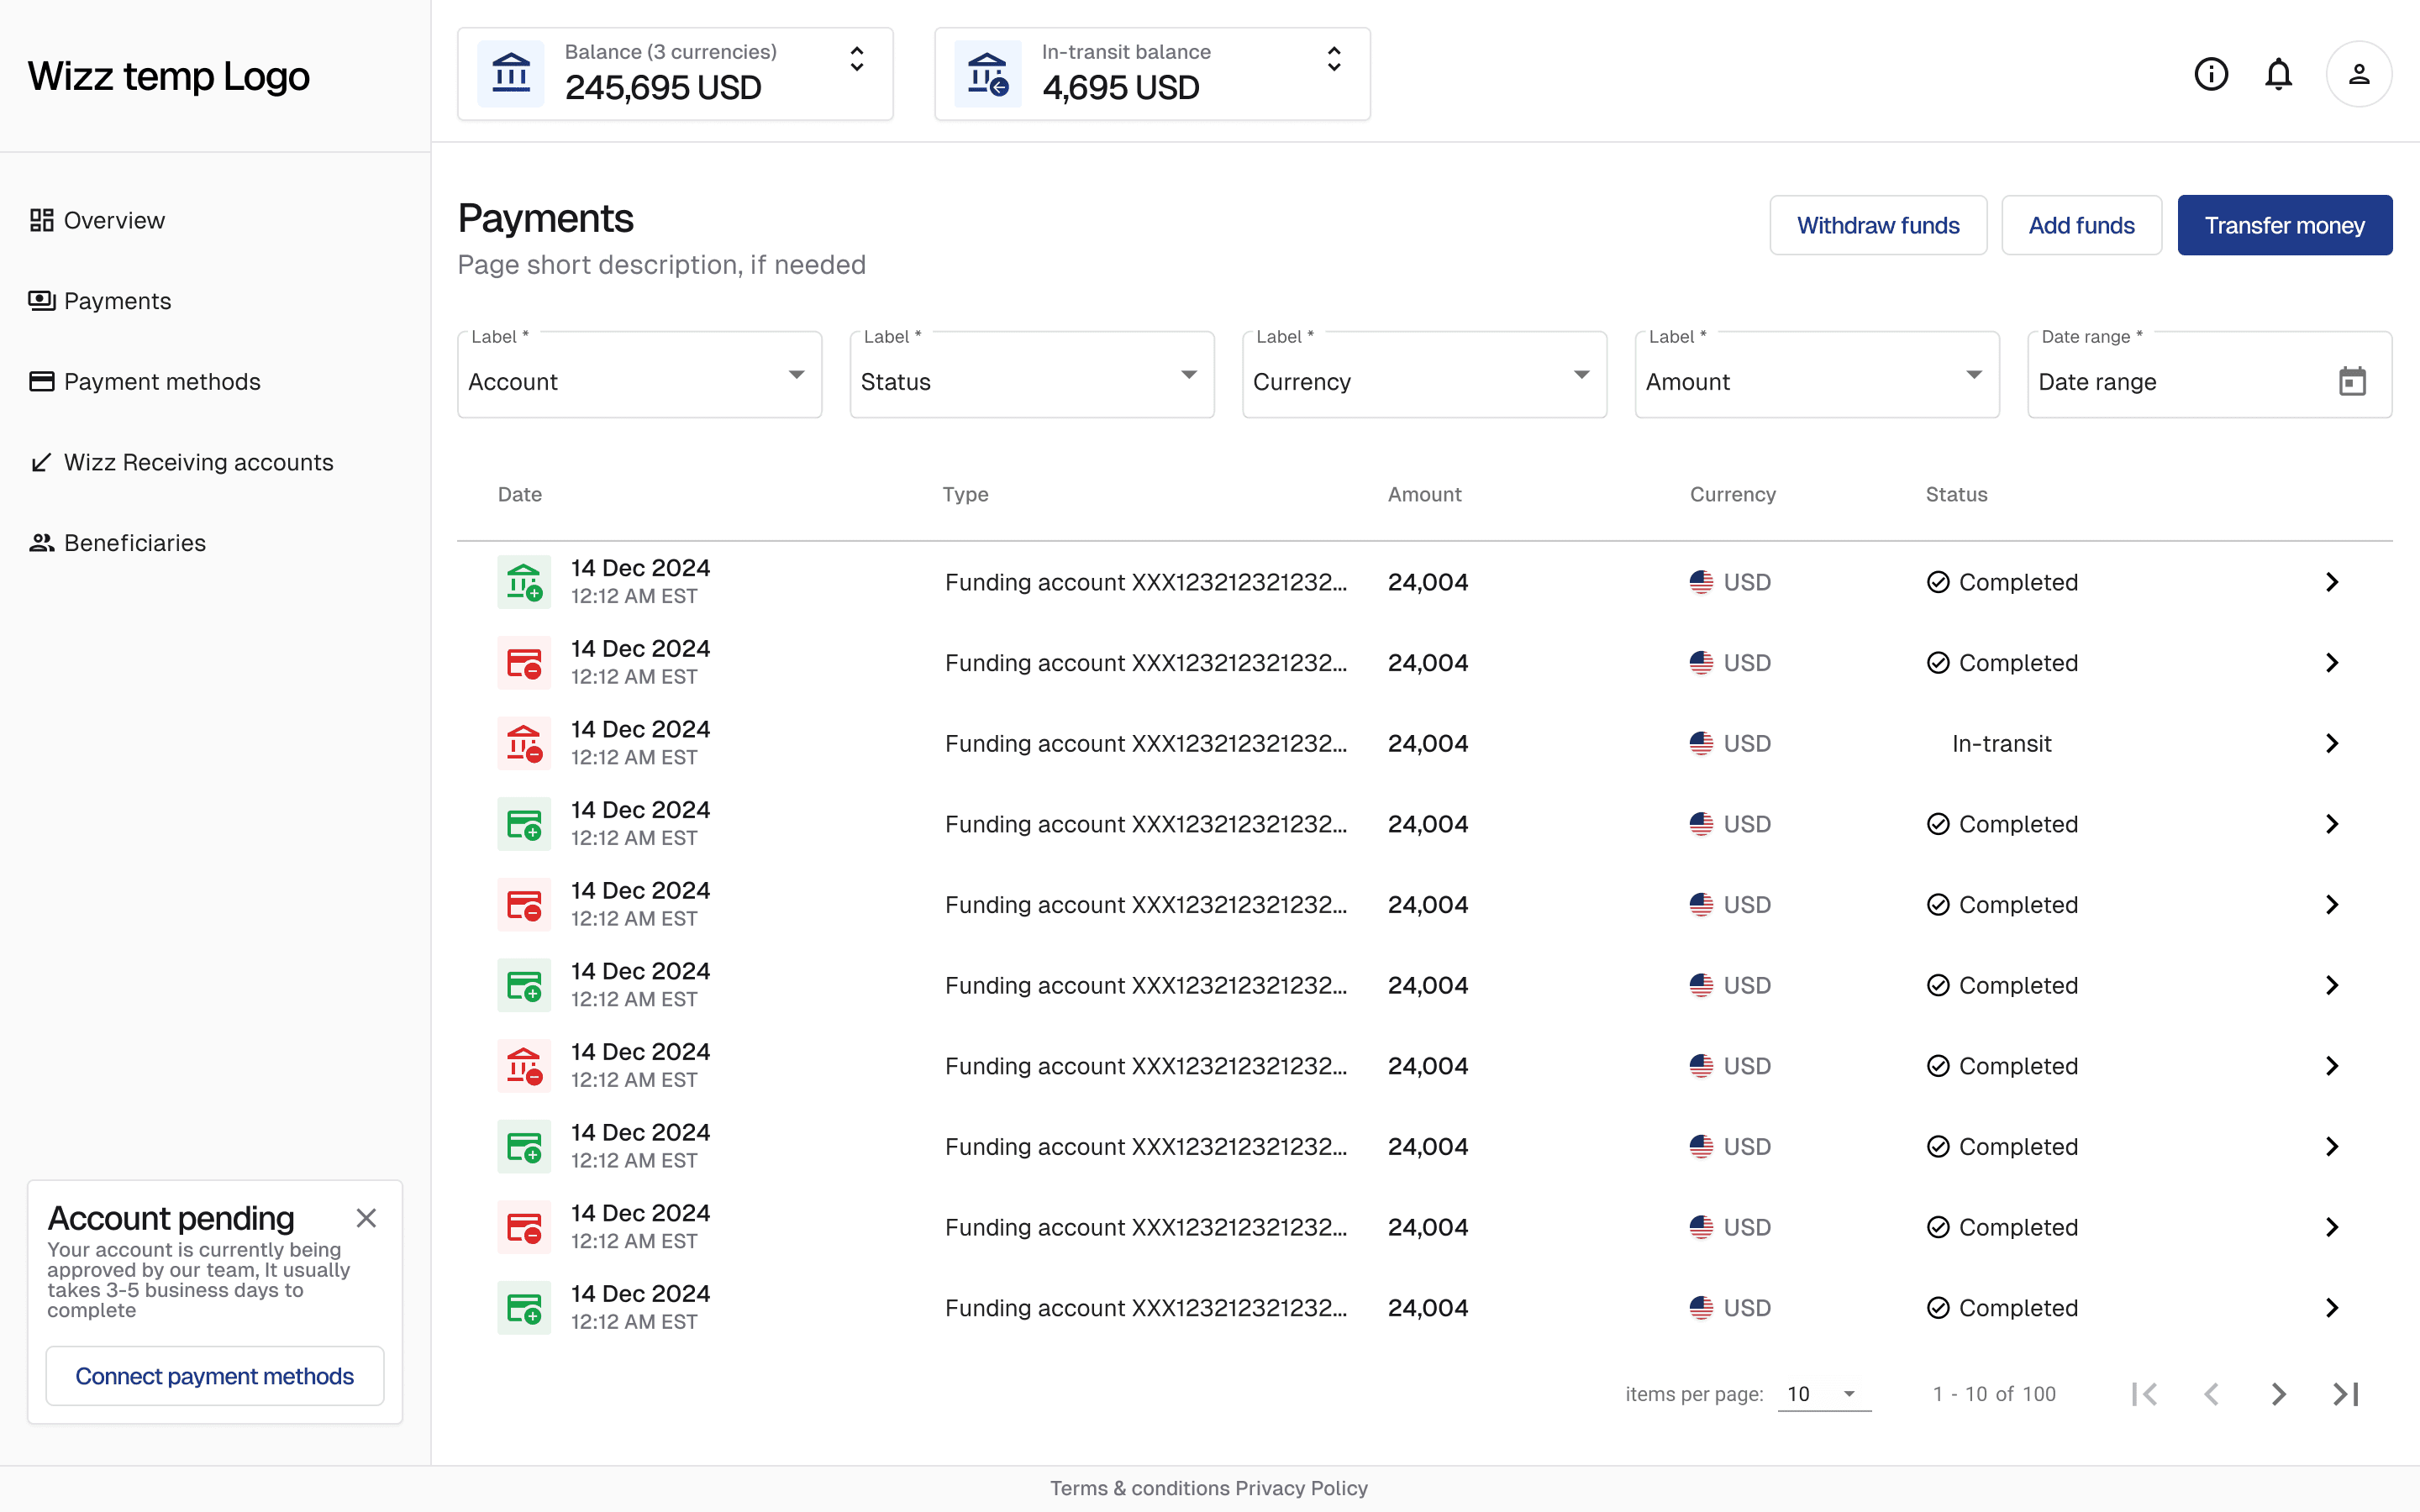Open the Status filter dropdown

pyautogui.click(x=1031, y=376)
